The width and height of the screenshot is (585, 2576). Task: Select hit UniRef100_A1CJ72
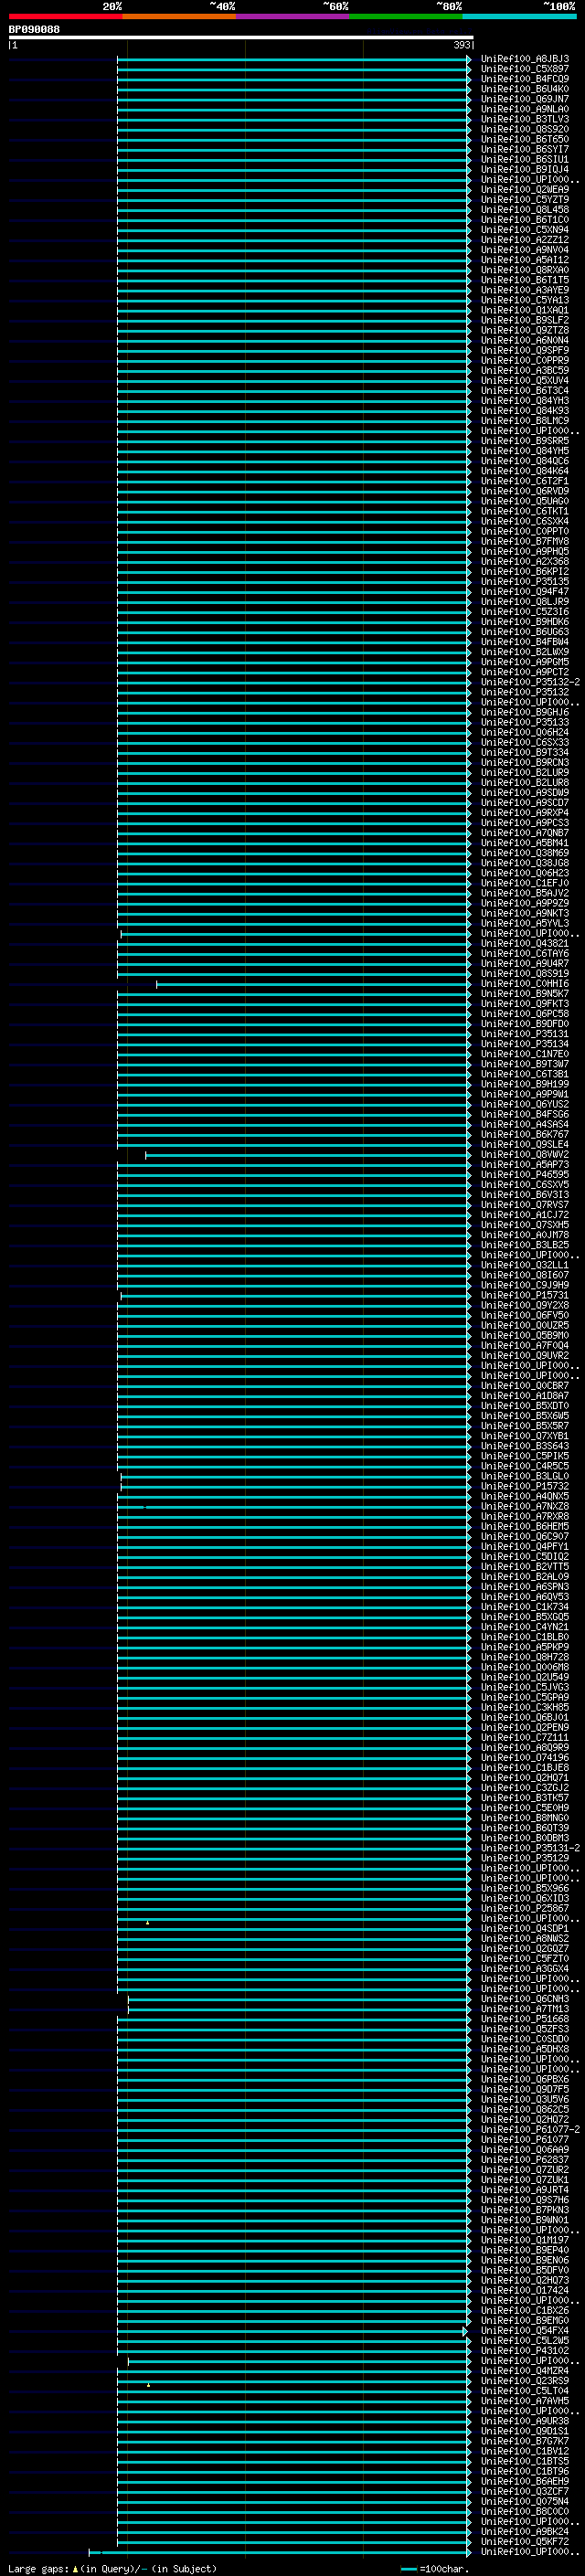click(x=525, y=1216)
